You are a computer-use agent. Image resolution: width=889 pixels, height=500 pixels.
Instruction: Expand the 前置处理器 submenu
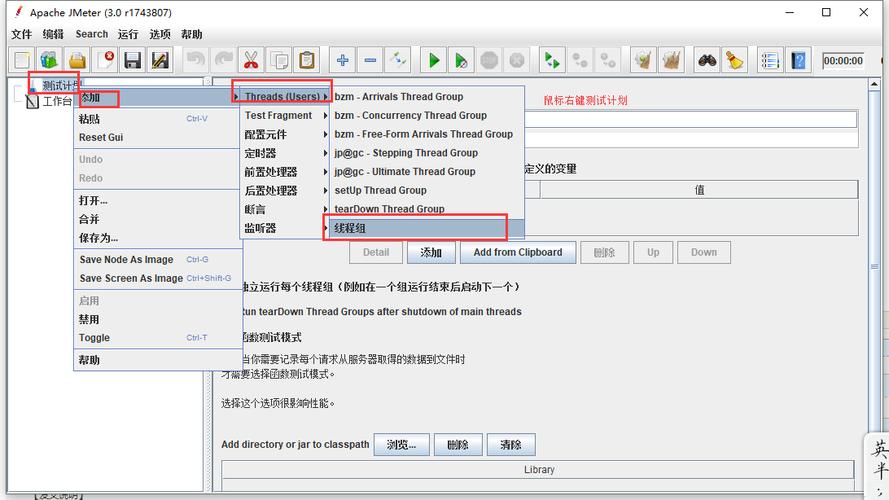coord(286,172)
